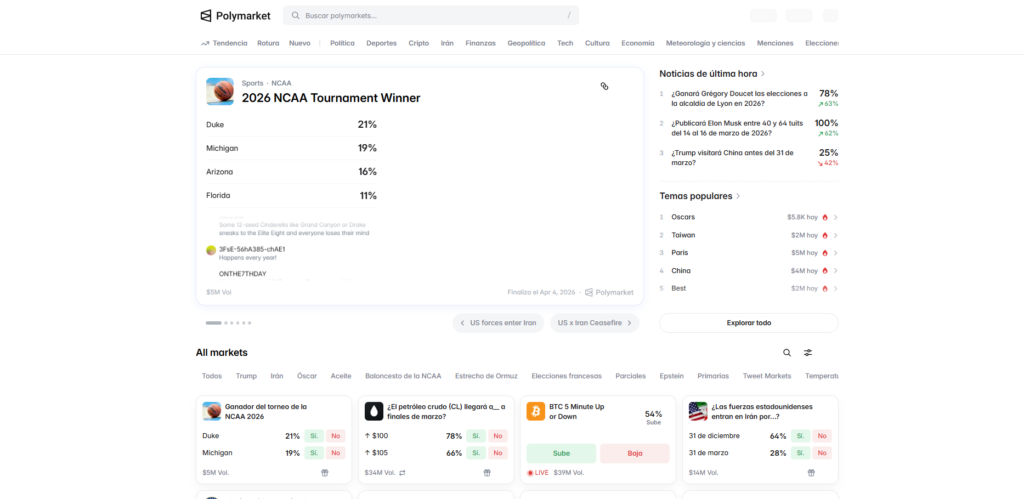Click gift icon on crude oil market card
The height and width of the screenshot is (499, 1024).
[487, 472]
